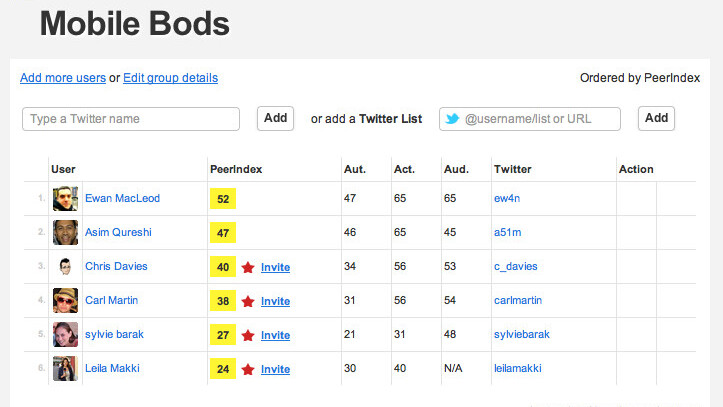Open Ewan MacLeod's avatar photo
The width and height of the screenshot is (723, 407).
pos(65,198)
